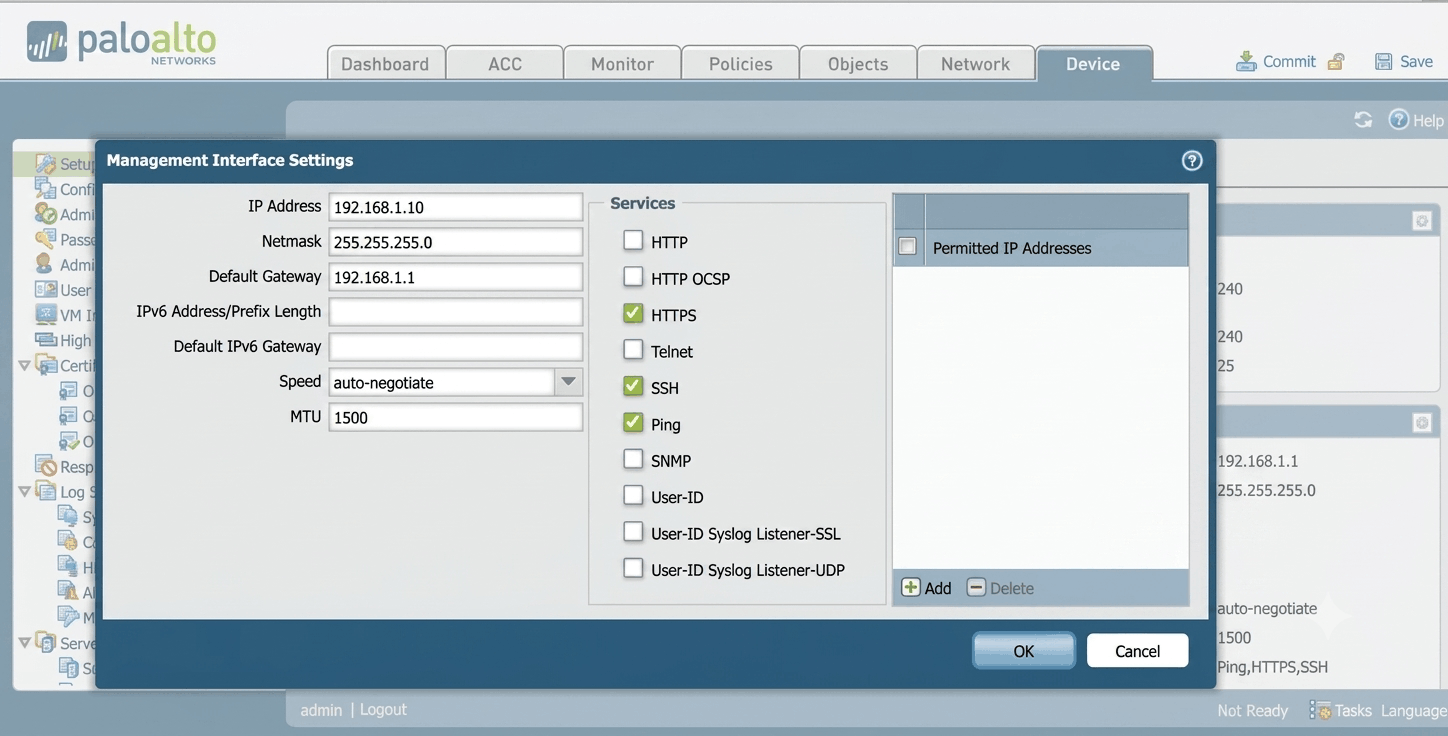
Task: Click the Config Audit icon in sidebar
Action: coord(46,188)
